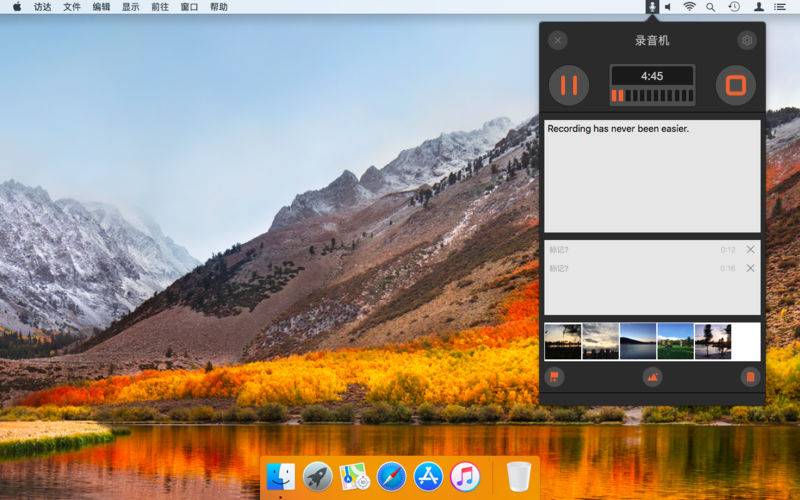800x500 pixels.
Task: Open the Trash in the Dock
Action: coord(519,477)
